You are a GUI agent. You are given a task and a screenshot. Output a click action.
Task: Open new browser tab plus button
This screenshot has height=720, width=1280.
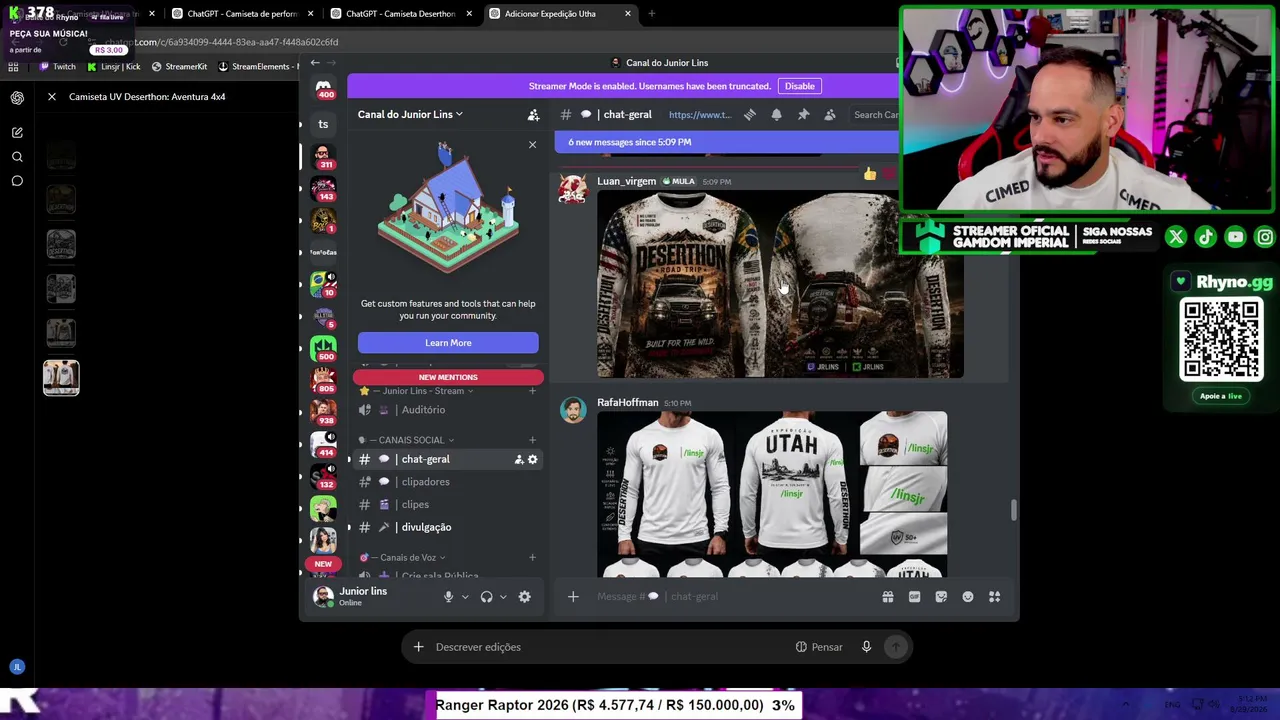click(652, 14)
